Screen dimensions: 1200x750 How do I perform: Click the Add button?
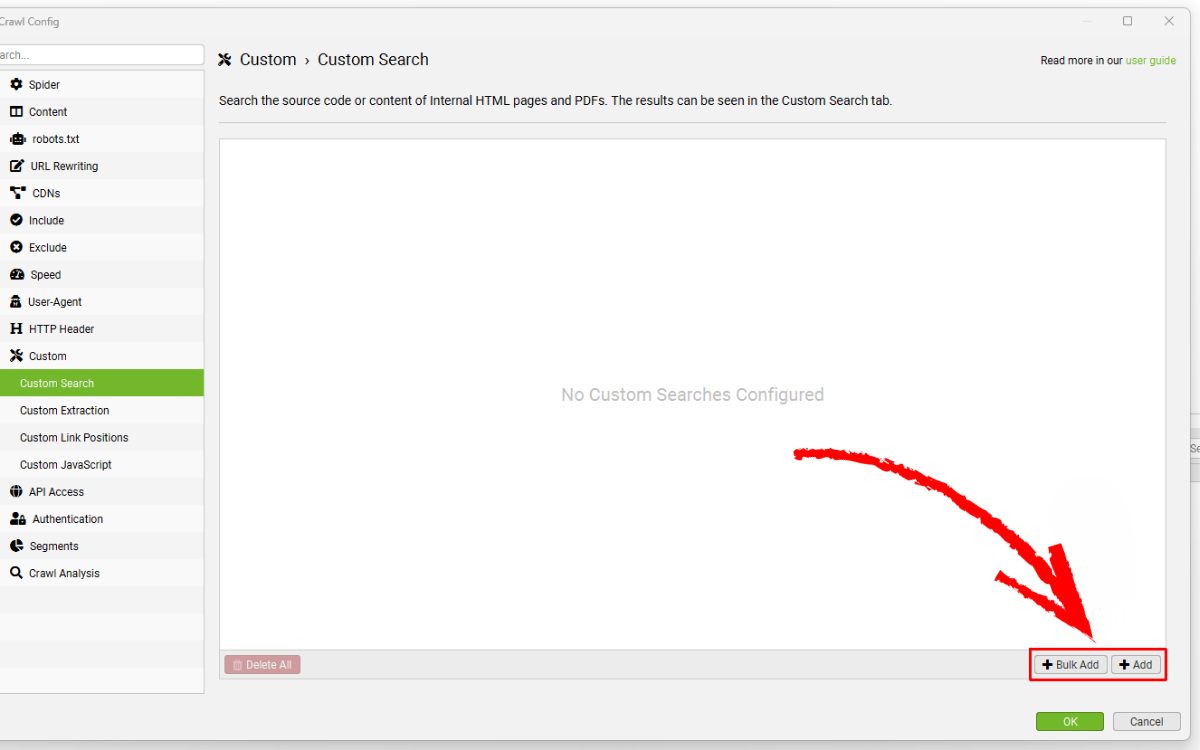pyautogui.click(x=1136, y=665)
